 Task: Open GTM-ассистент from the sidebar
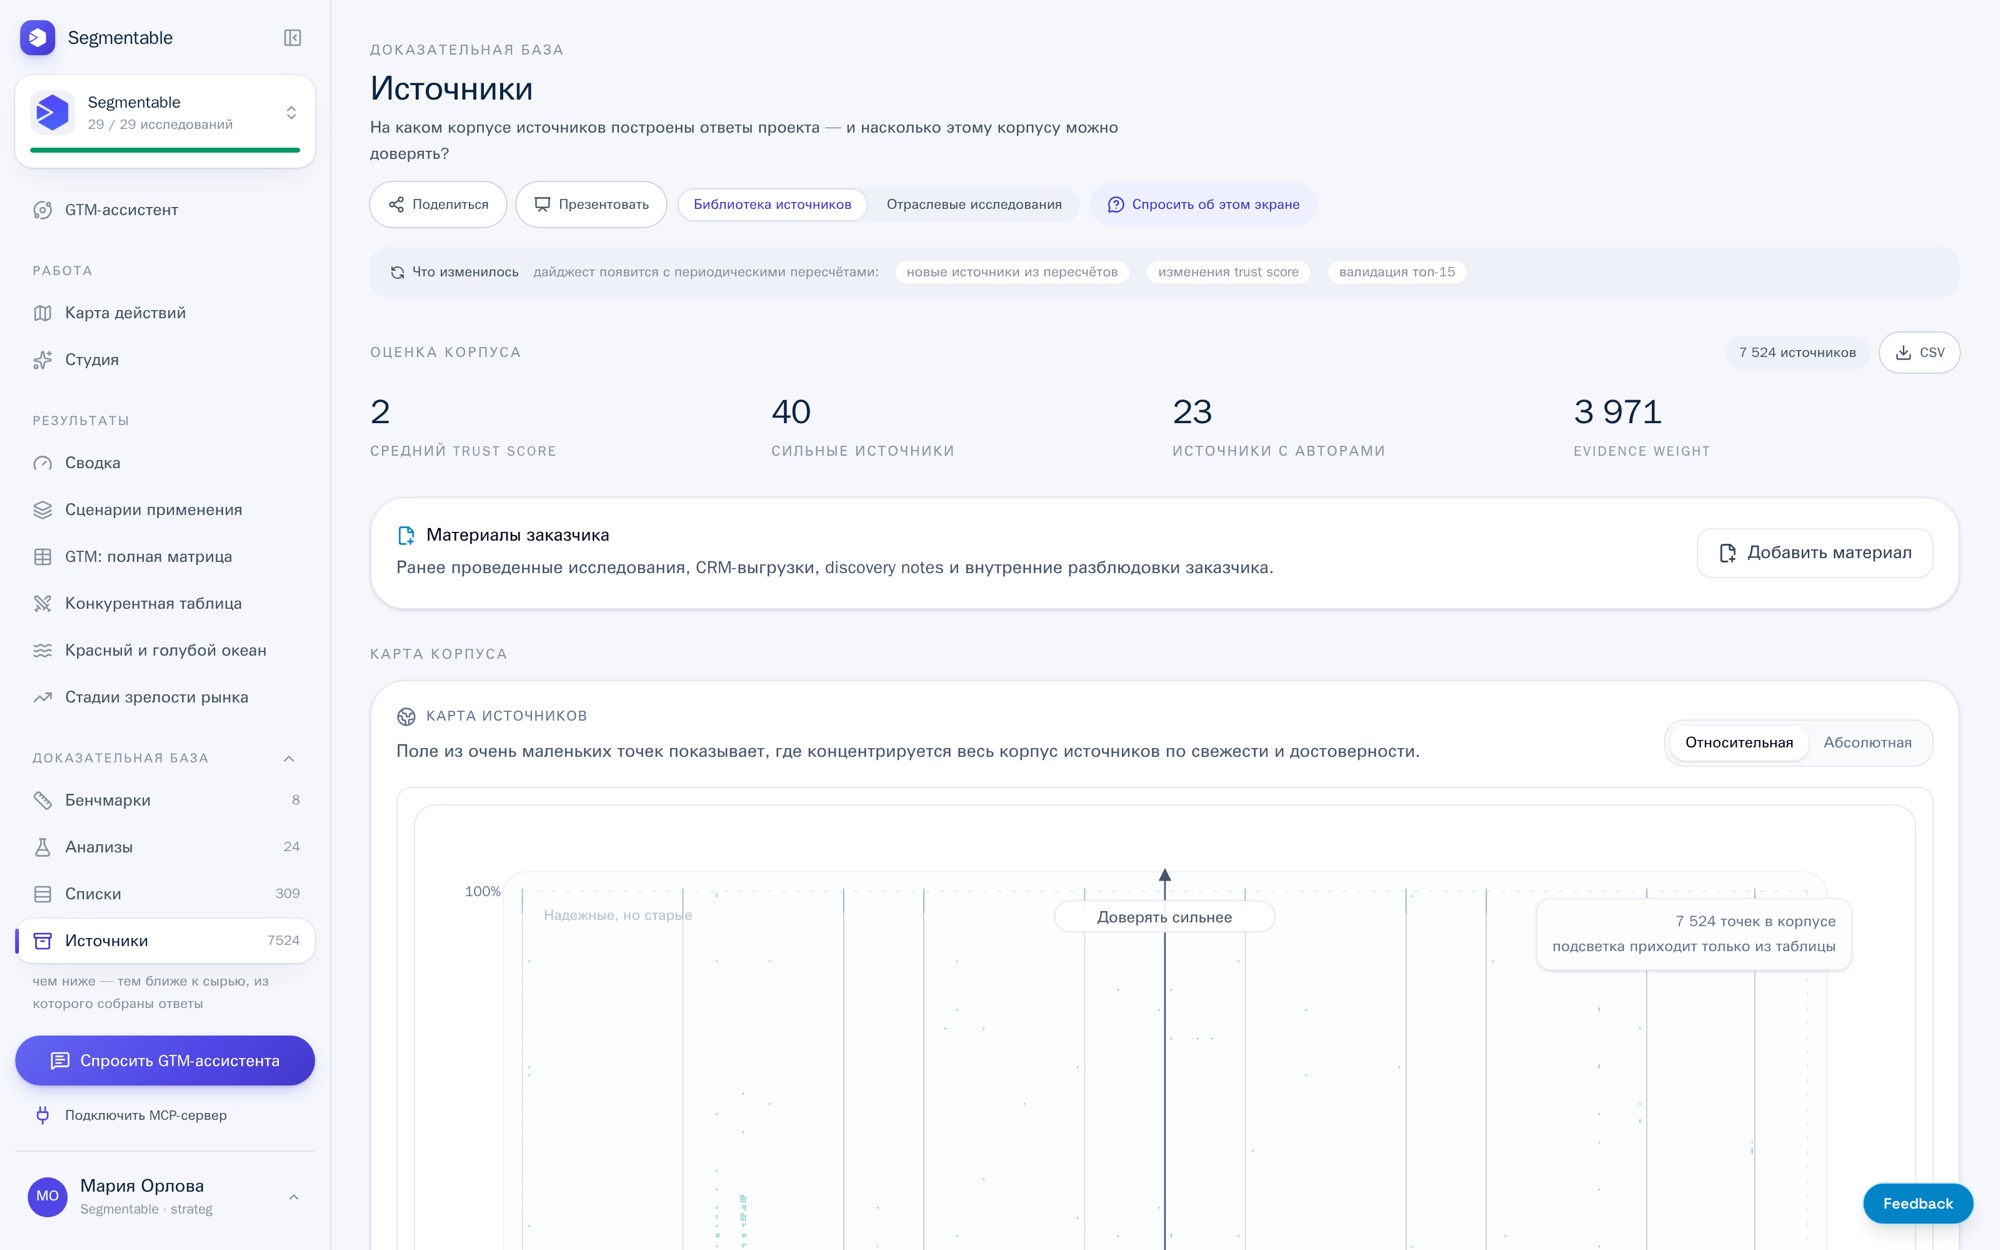[165, 210]
